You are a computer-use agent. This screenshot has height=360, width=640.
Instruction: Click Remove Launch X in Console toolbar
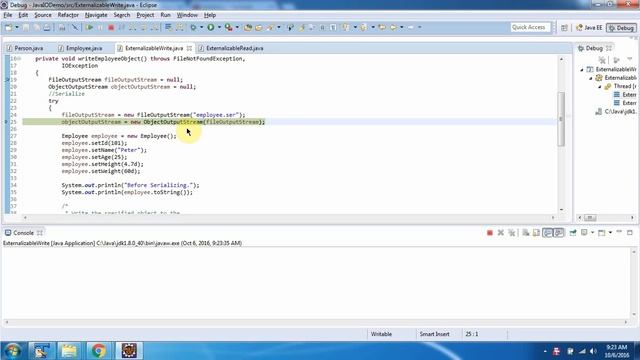pyautogui.click(x=501, y=233)
